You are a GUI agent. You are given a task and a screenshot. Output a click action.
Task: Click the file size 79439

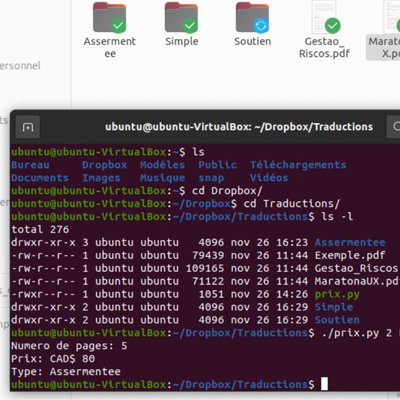click(x=208, y=256)
